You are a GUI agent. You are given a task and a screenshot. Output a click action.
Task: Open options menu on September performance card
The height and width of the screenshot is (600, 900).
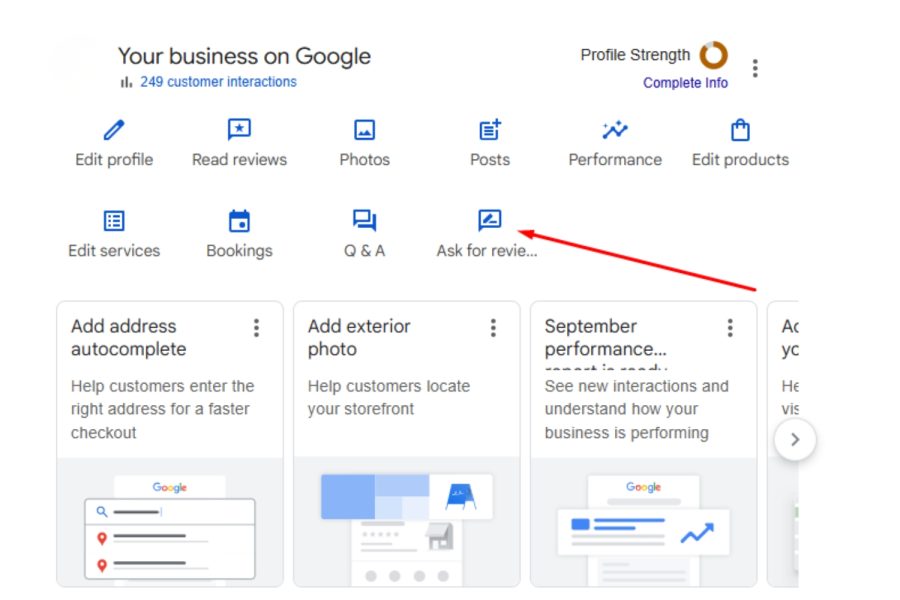[729, 327]
